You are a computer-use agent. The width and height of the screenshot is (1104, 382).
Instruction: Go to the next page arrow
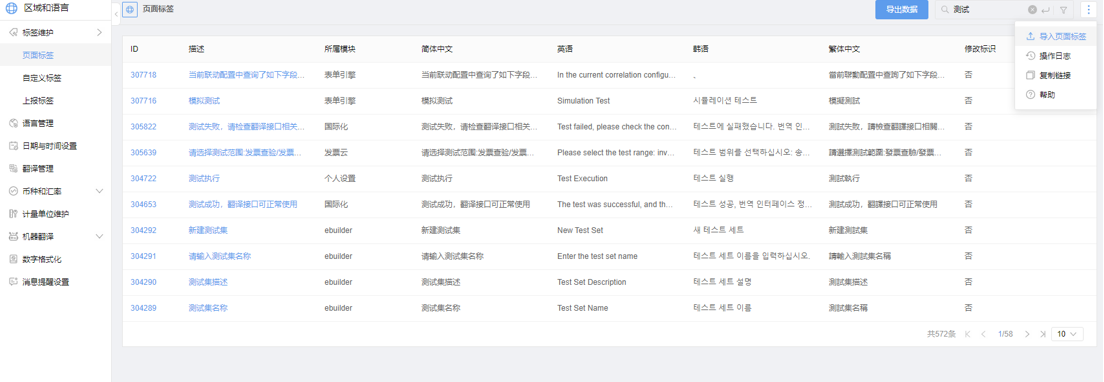tap(1027, 334)
